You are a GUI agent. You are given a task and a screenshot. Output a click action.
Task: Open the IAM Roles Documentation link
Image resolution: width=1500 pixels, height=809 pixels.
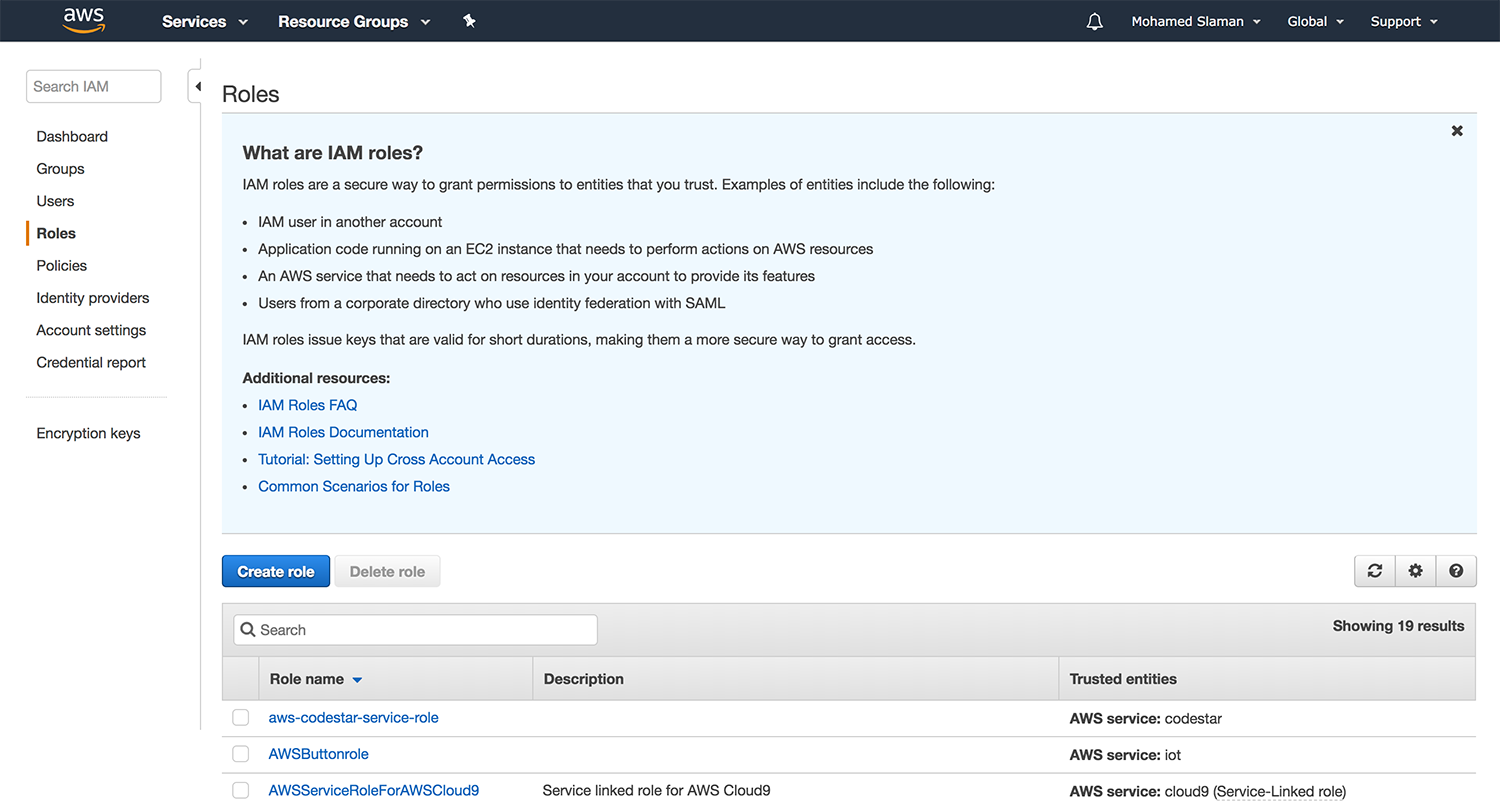click(343, 432)
